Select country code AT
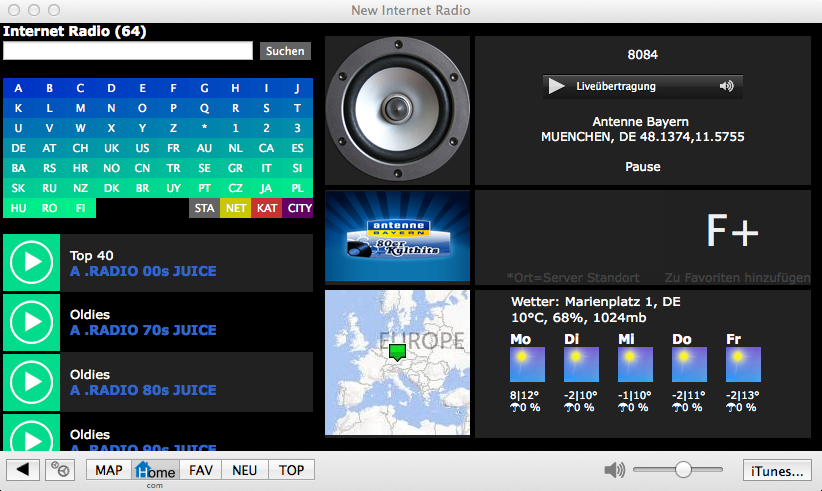Screen dimensions: 822x491 [49, 148]
